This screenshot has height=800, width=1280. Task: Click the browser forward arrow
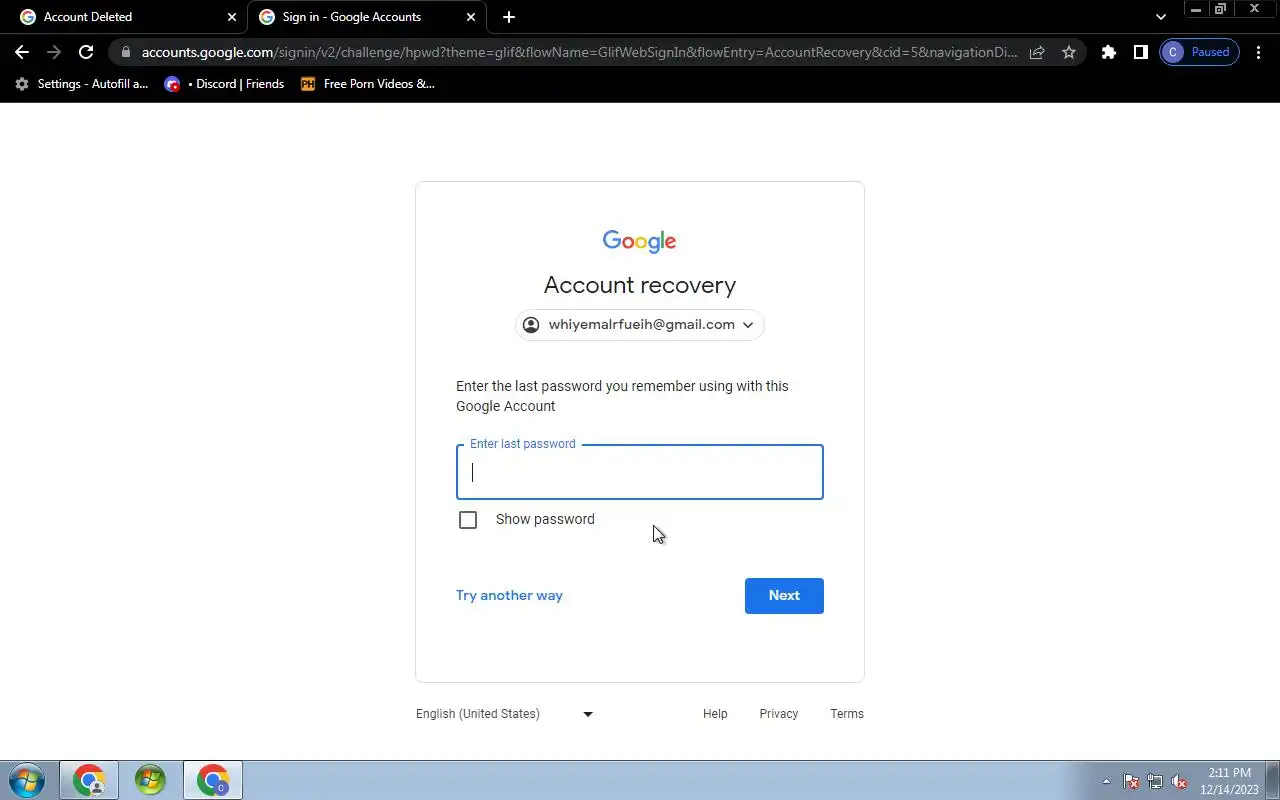(54, 52)
